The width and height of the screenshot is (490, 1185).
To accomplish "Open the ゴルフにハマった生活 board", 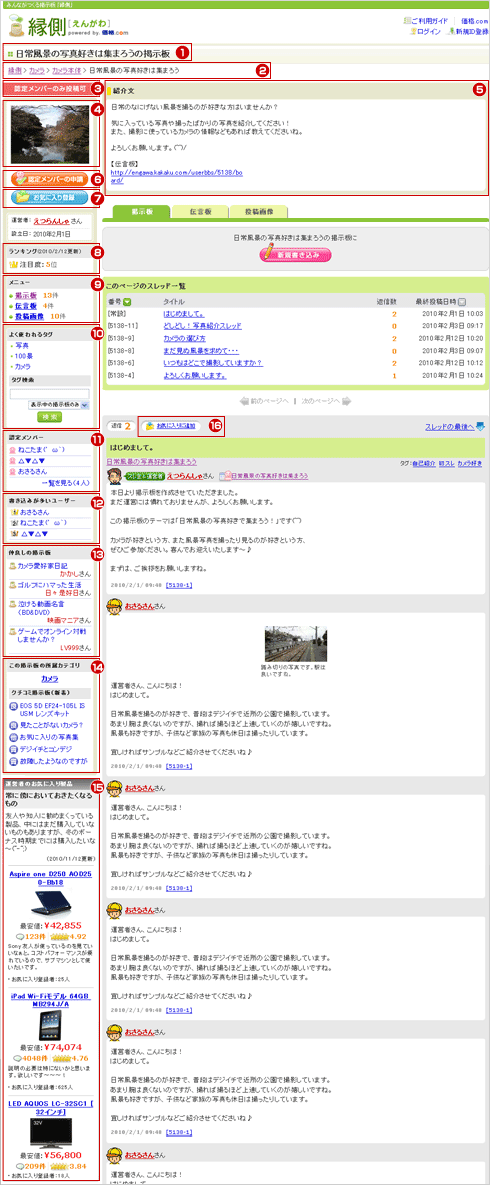I will 48,584.
